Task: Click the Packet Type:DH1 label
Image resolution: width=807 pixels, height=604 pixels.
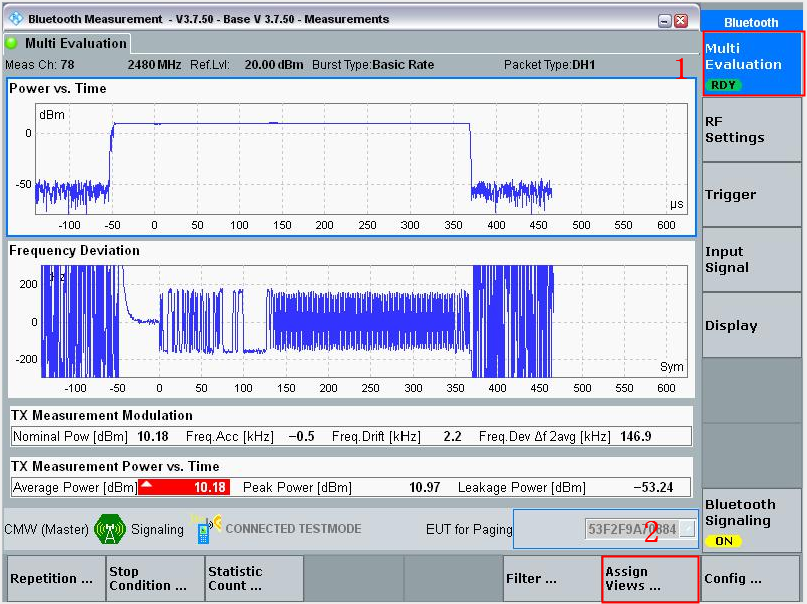Action: click(x=549, y=65)
